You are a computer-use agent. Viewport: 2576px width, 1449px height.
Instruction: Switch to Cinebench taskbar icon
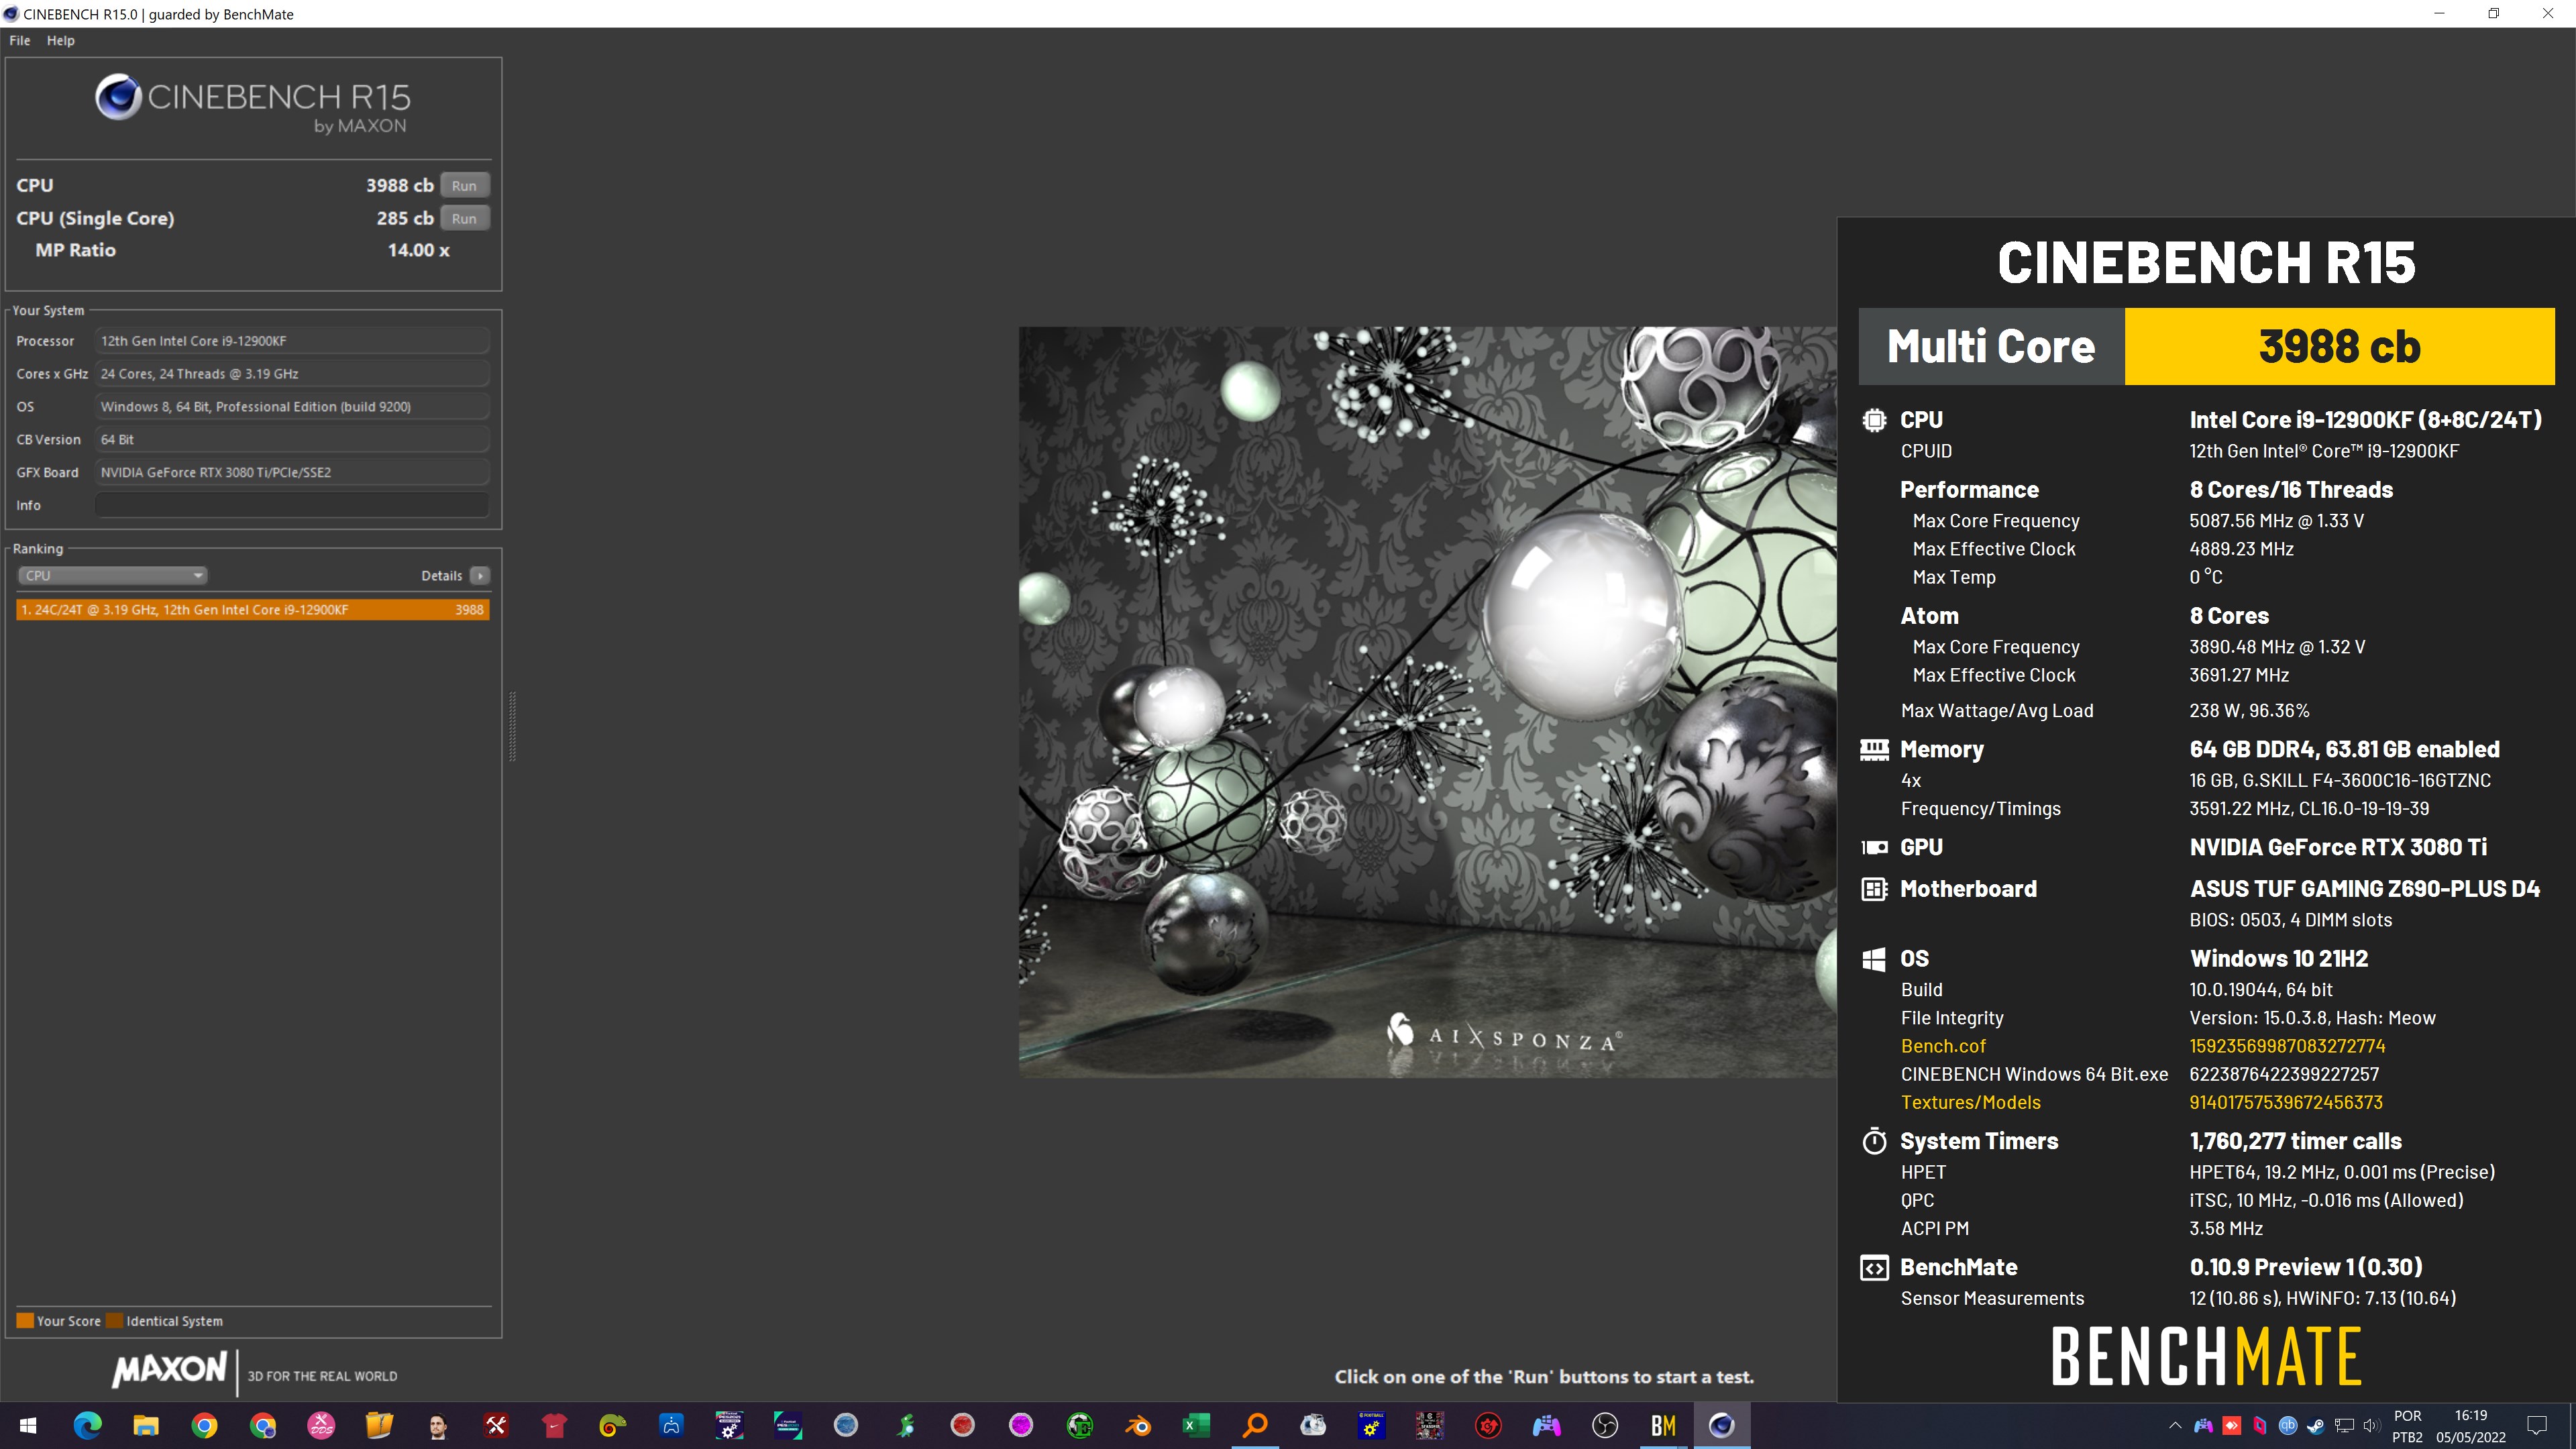pos(1722,1425)
